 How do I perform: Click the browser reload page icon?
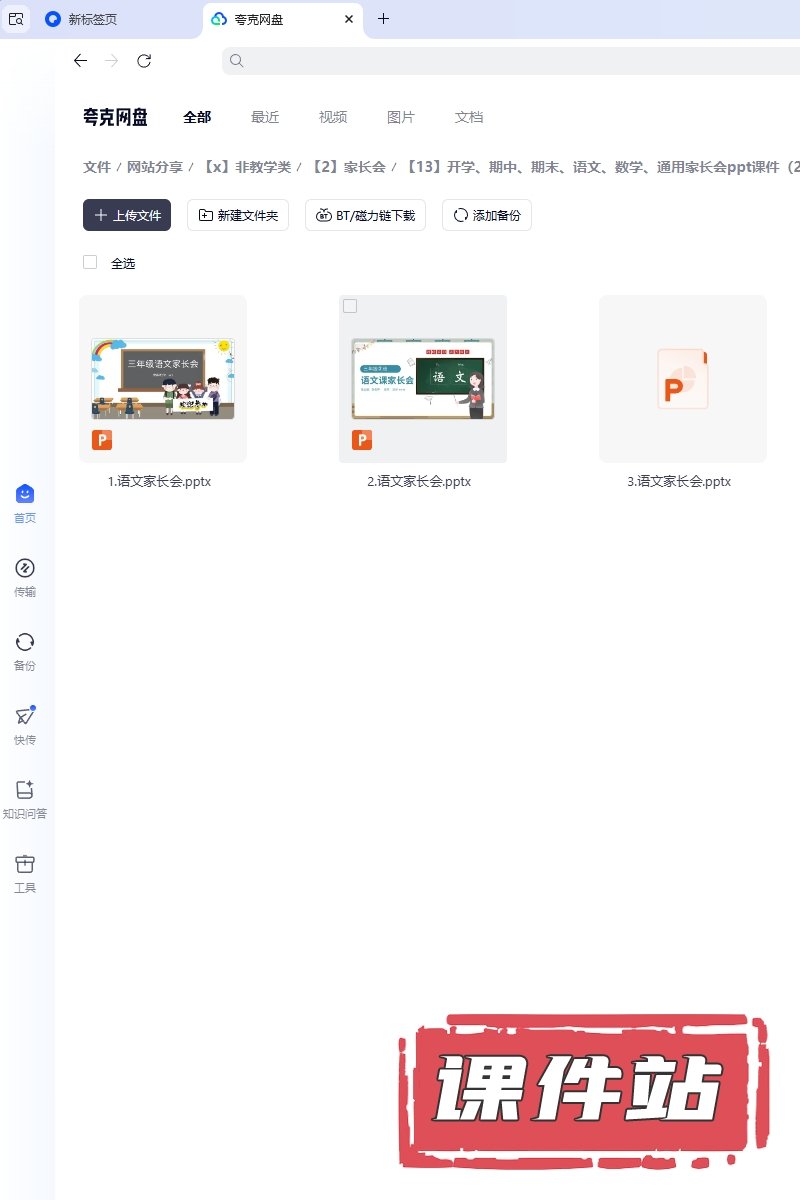click(144, 61)
